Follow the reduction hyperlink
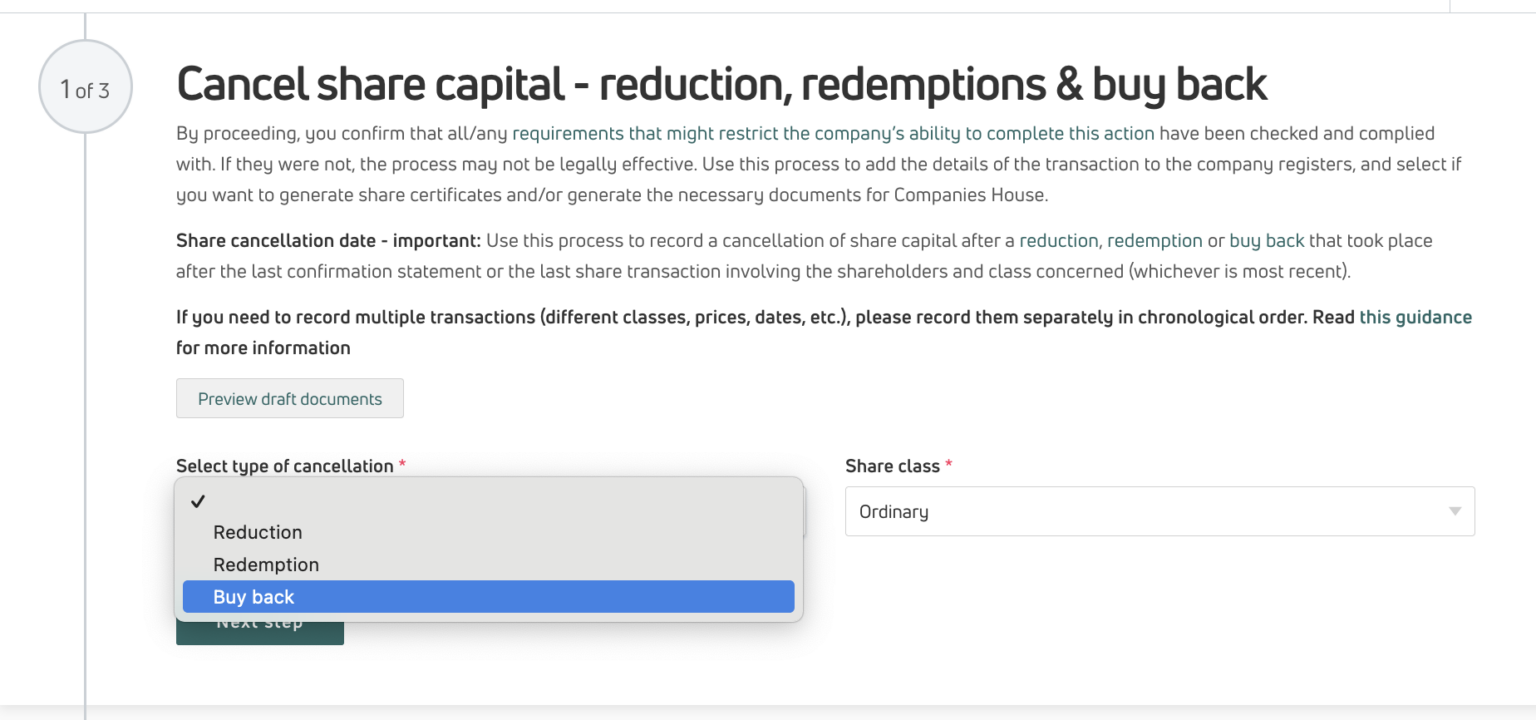This screenshot has width=1536, height=720. (1059, 240)
